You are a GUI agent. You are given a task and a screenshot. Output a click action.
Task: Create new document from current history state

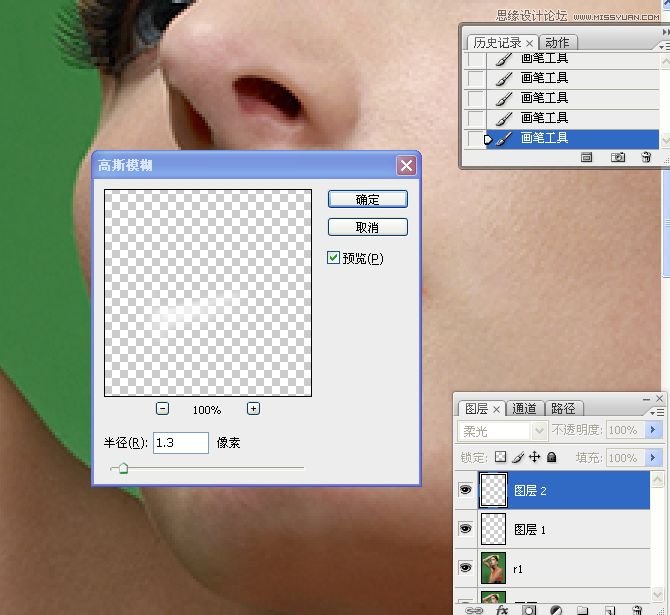click(x=586, y=158)
